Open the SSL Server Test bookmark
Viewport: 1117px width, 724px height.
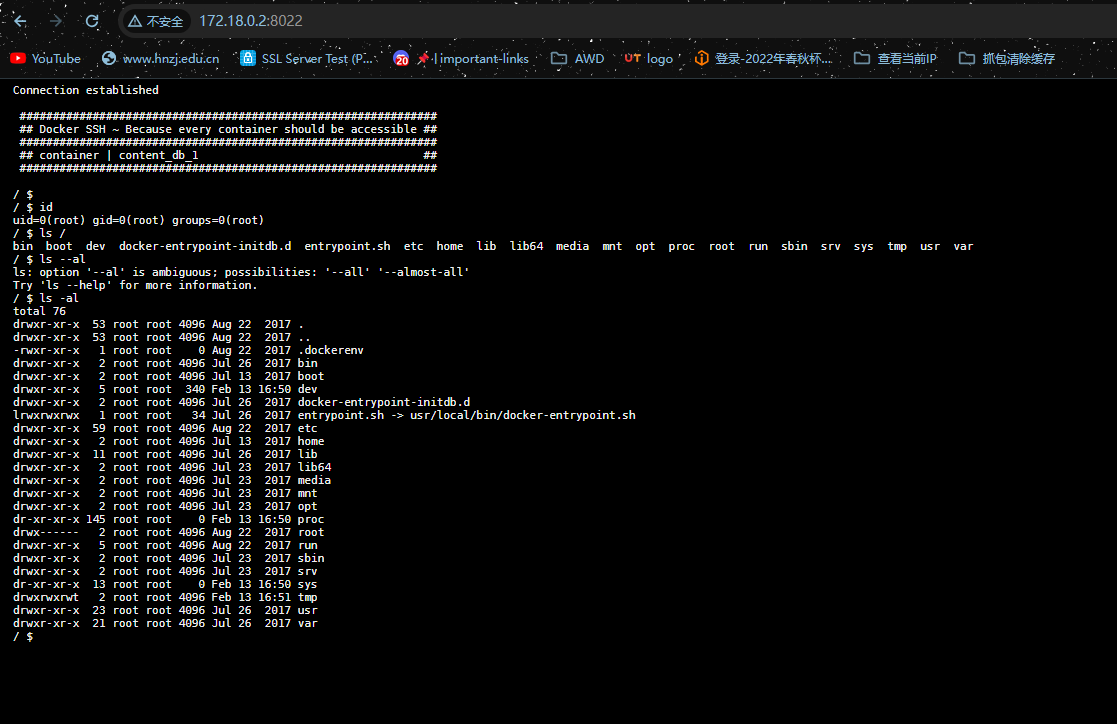click(306, 58)
